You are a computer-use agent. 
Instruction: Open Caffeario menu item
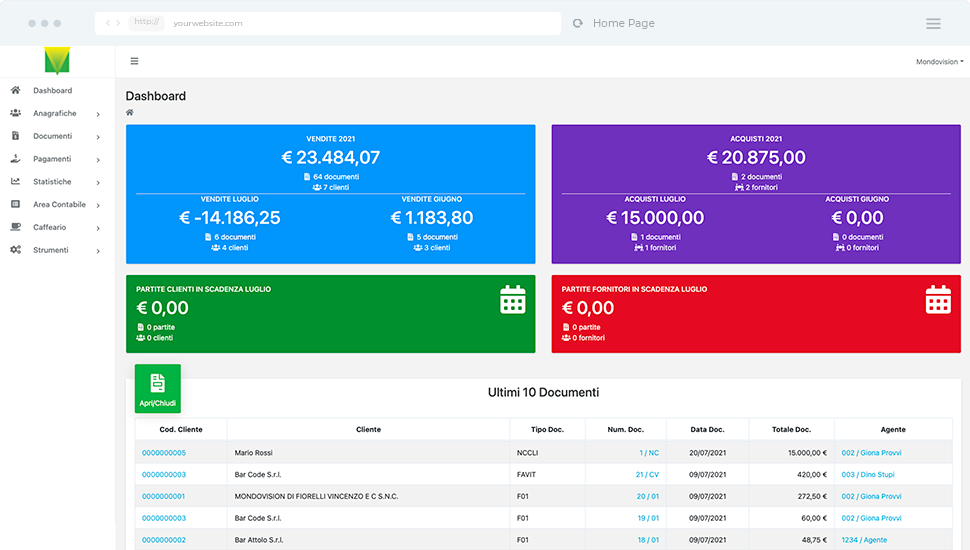56,227
